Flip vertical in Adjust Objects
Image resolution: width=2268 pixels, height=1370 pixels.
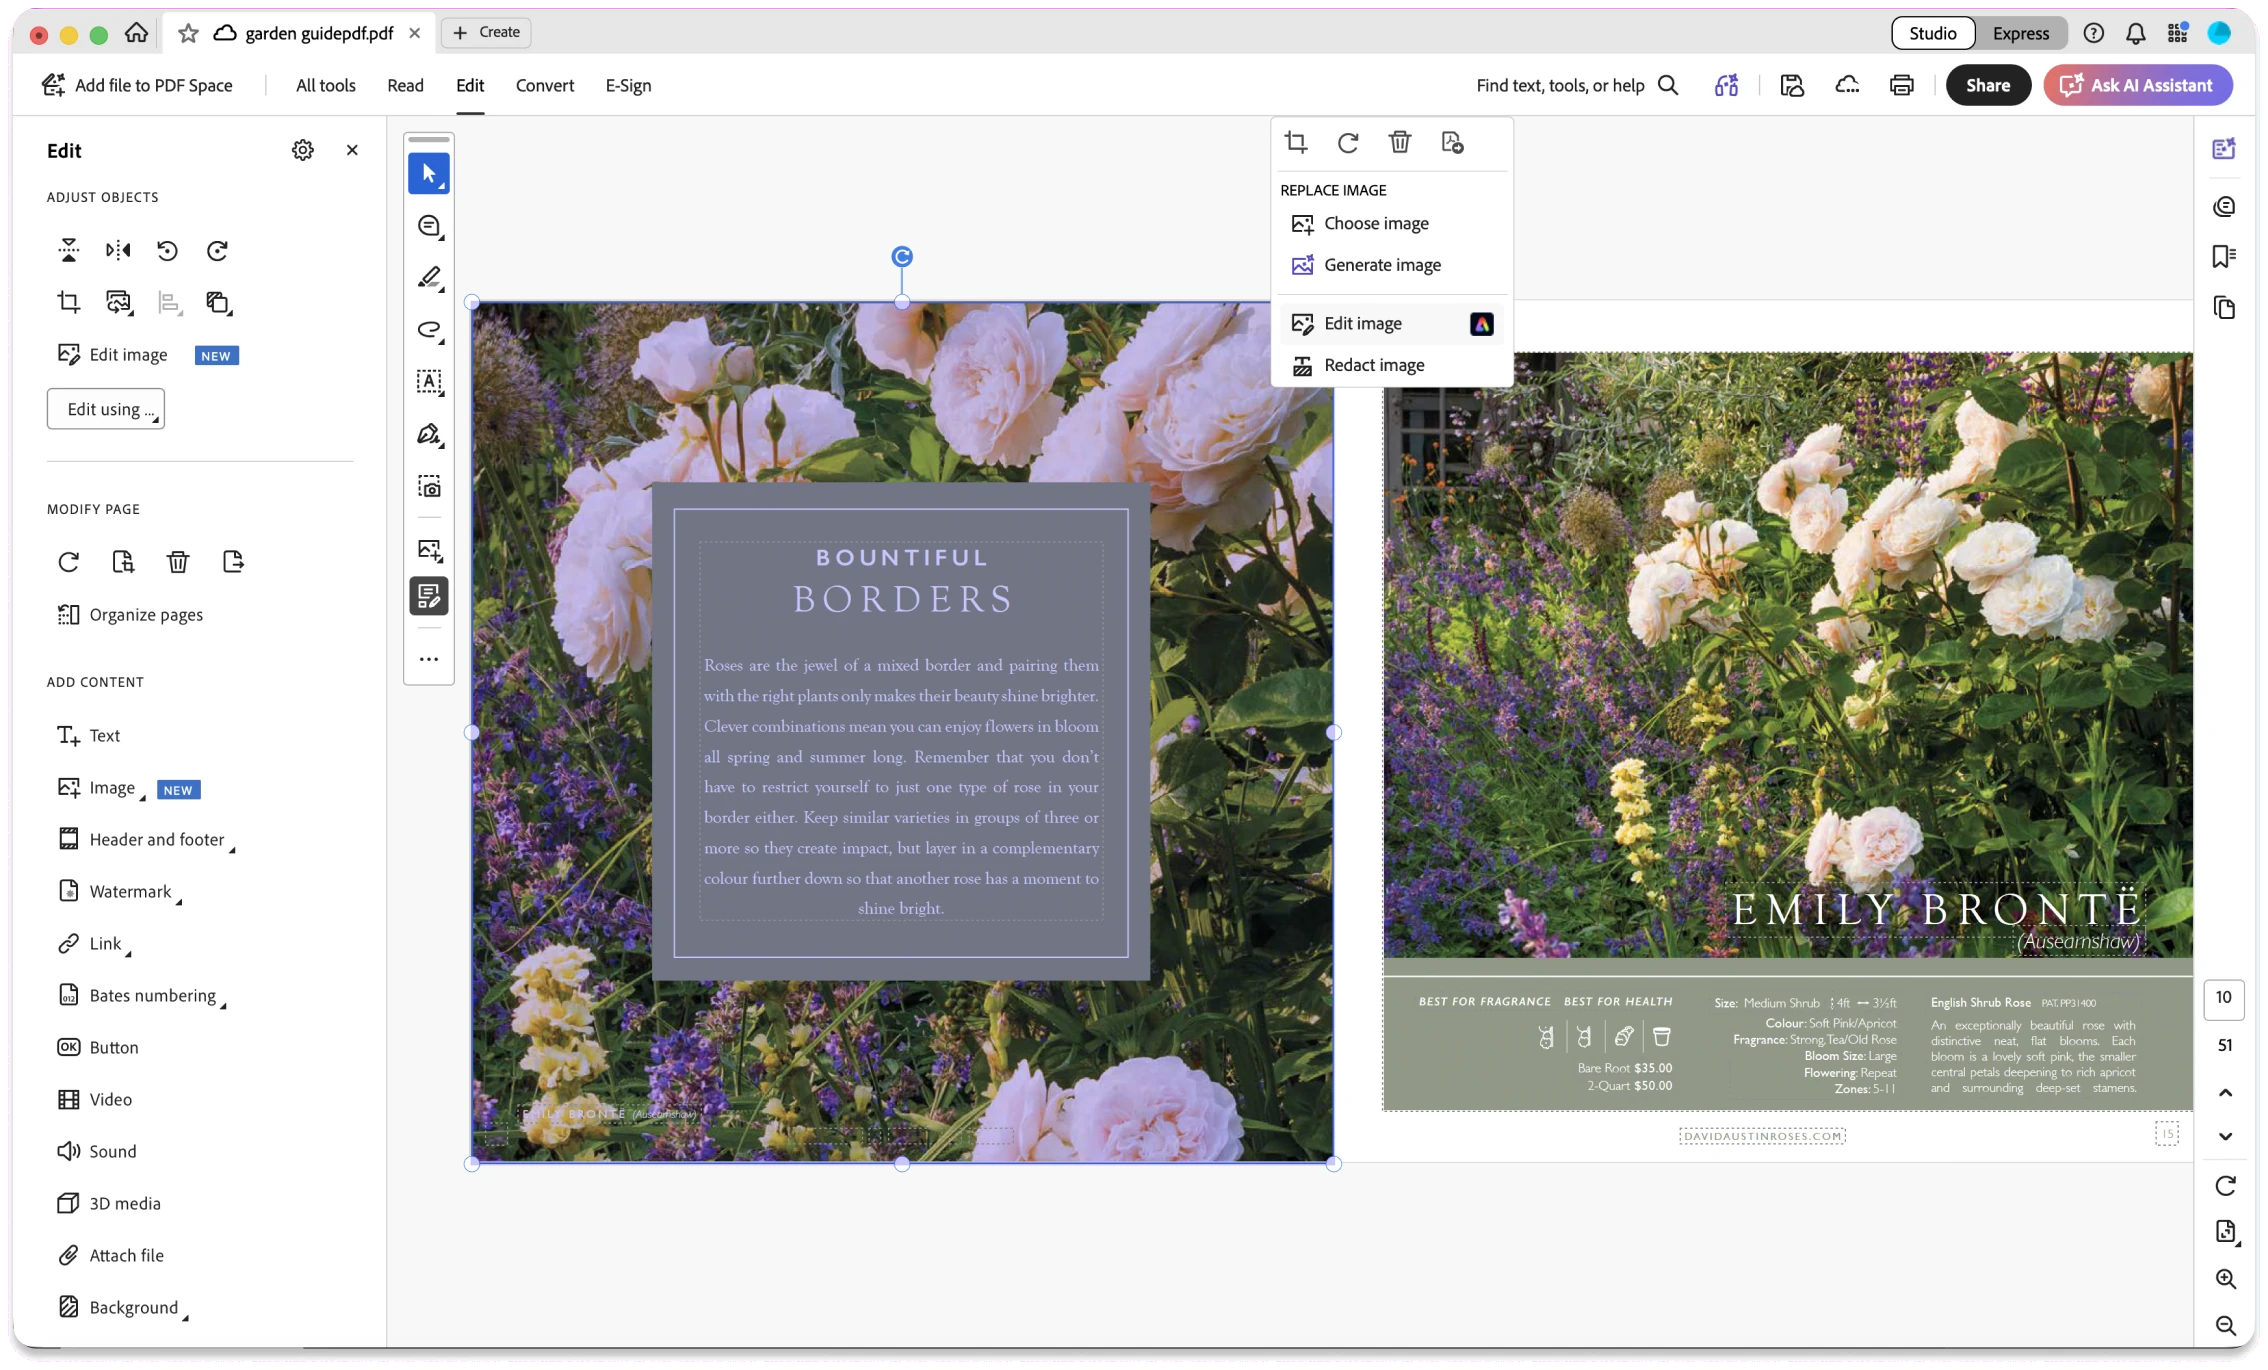point(69,250)
